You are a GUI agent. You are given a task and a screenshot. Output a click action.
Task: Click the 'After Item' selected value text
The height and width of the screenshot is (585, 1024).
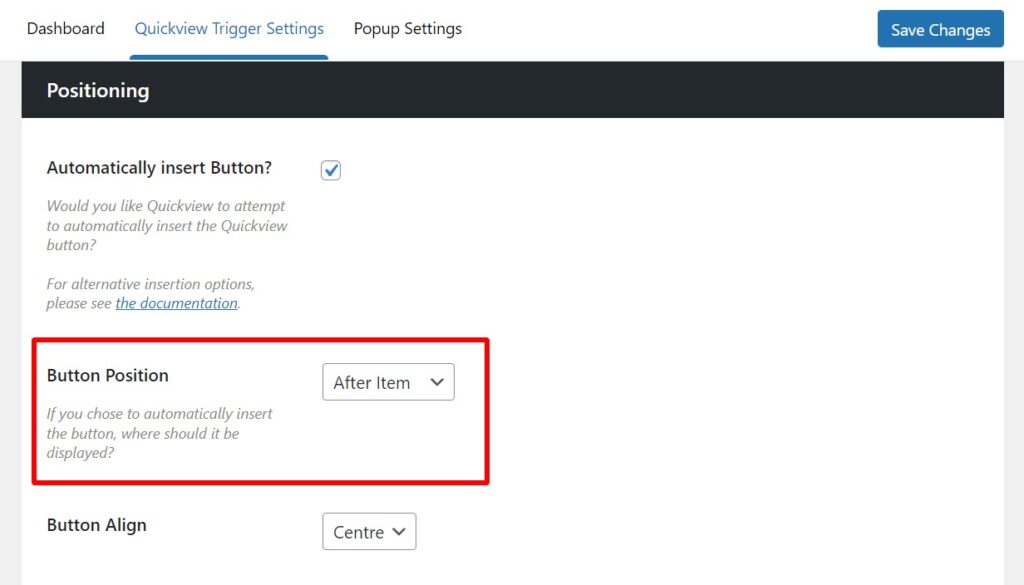tap(371, 382)
